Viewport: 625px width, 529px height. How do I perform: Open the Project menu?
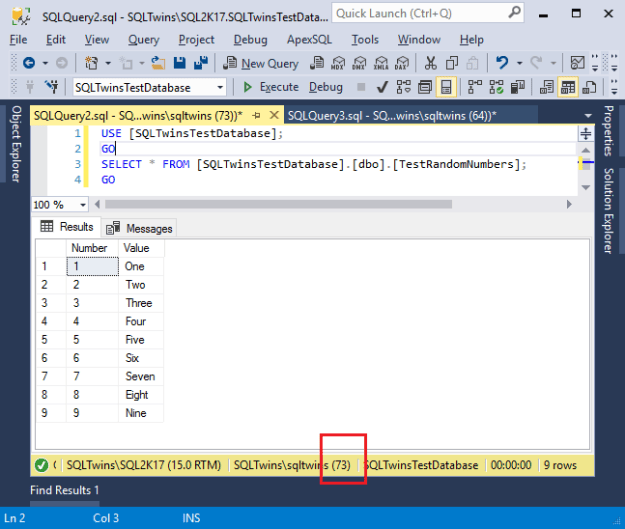196,39
